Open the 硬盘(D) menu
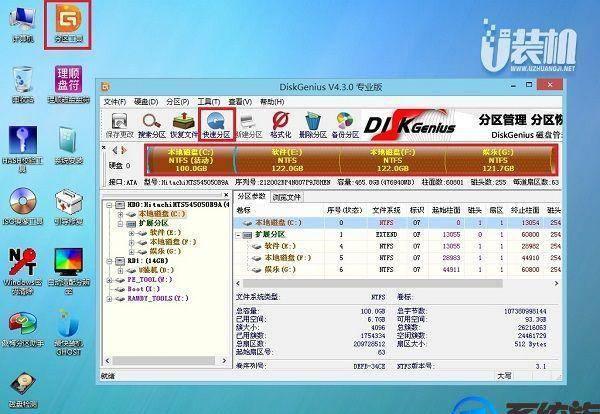600x414 pixels. pyautogui.click(x=146, y=102)
